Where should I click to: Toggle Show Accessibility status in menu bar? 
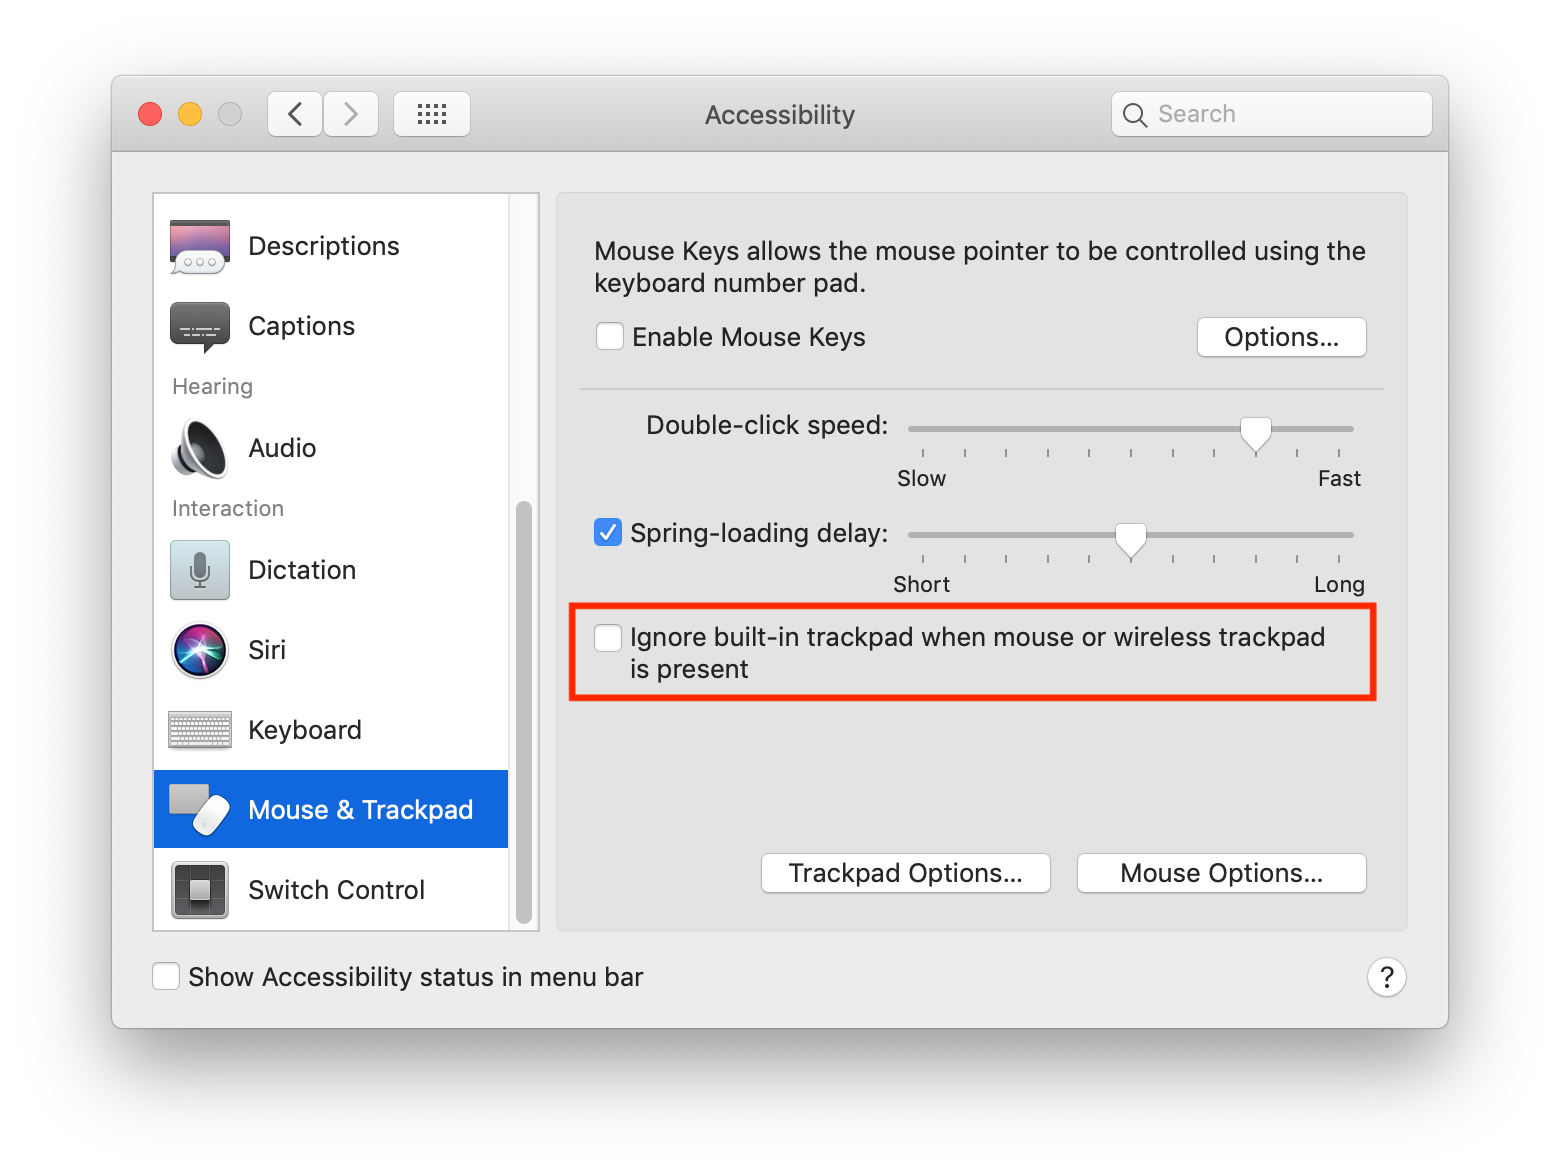pyautogui.click(x=166, y=977)
